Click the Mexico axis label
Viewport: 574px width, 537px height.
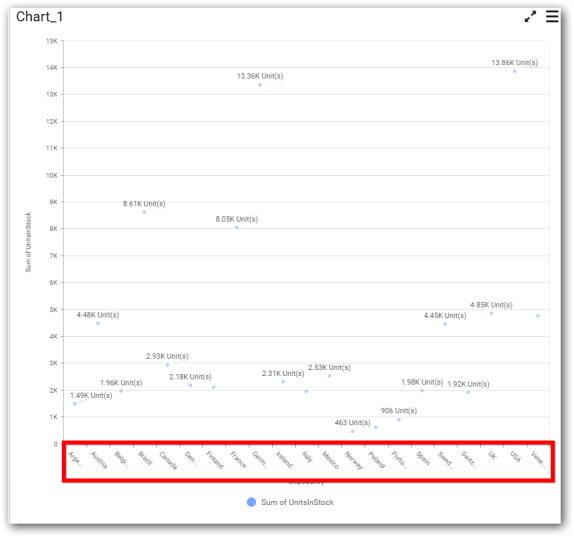coord(331,460)
